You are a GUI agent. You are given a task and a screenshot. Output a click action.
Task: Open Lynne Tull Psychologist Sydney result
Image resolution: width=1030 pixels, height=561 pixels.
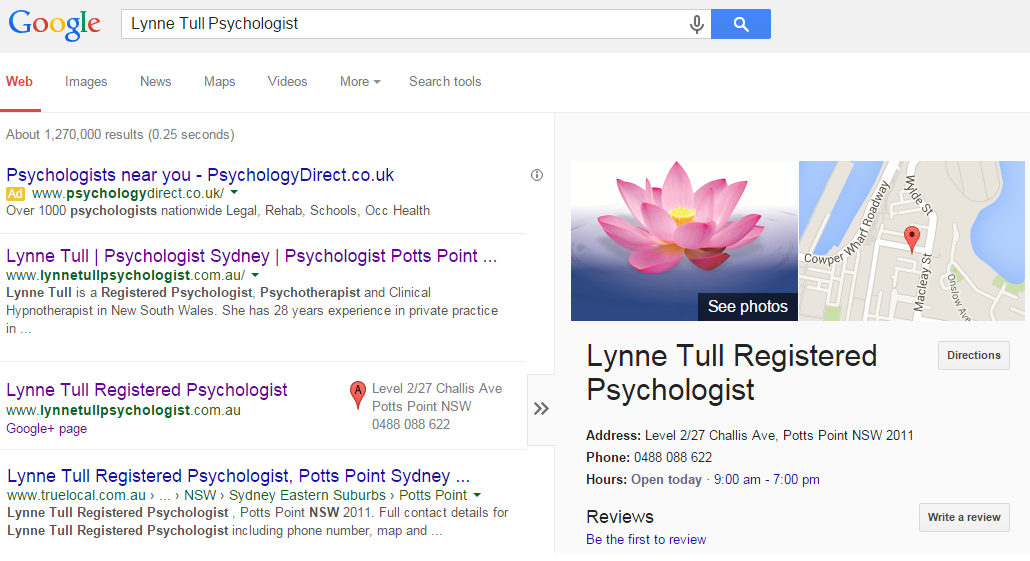pyautogui.click(x=252, y=256)
